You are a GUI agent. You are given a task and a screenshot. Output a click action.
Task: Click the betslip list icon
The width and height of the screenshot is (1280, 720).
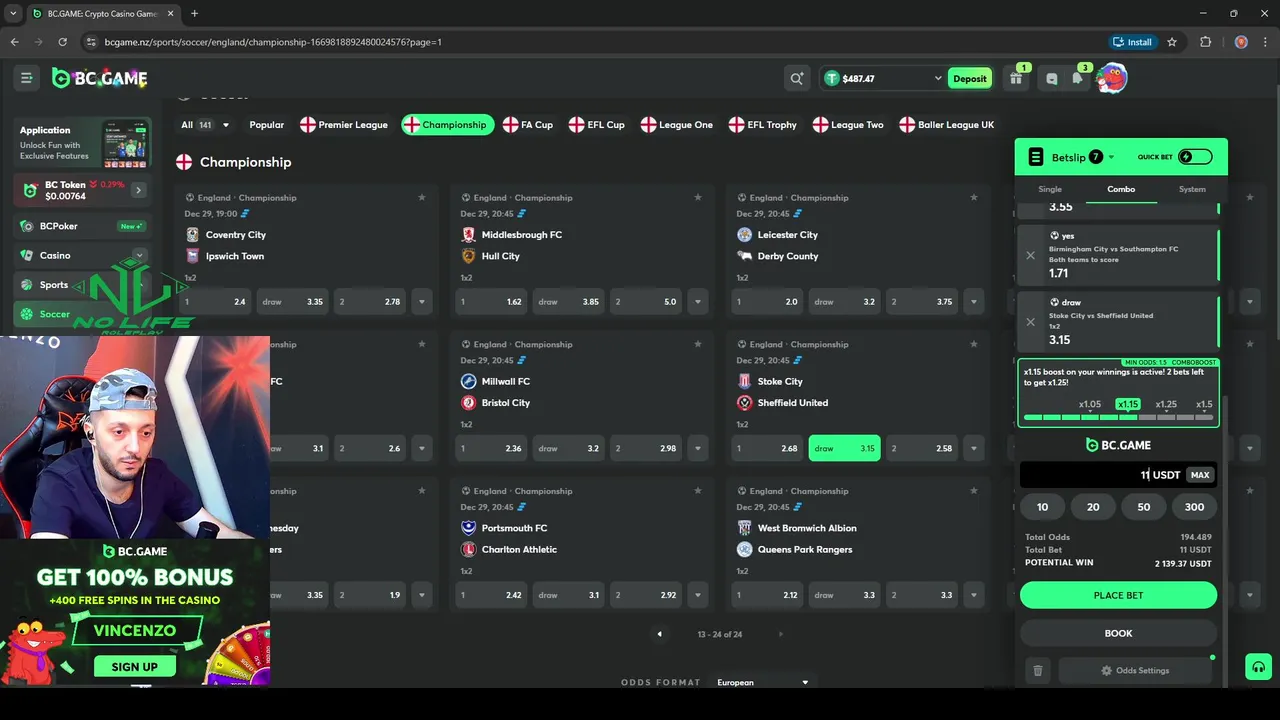(1035, 157)
